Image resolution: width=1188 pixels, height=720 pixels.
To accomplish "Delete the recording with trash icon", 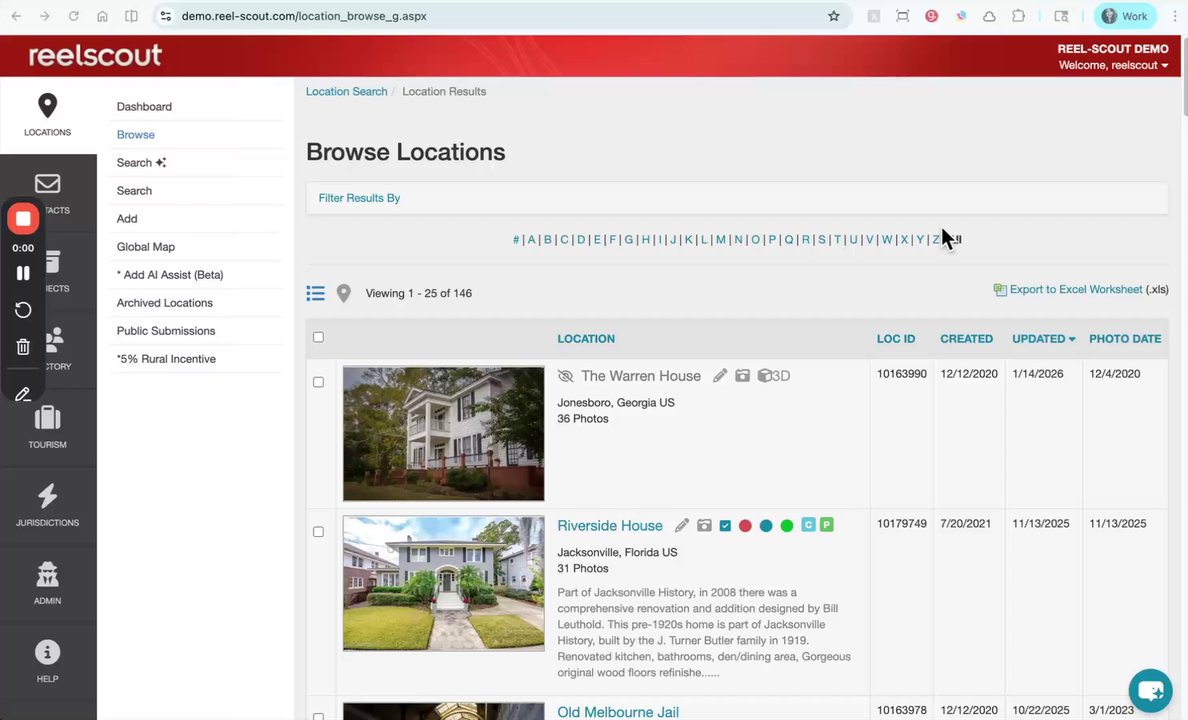I will 23,347.
